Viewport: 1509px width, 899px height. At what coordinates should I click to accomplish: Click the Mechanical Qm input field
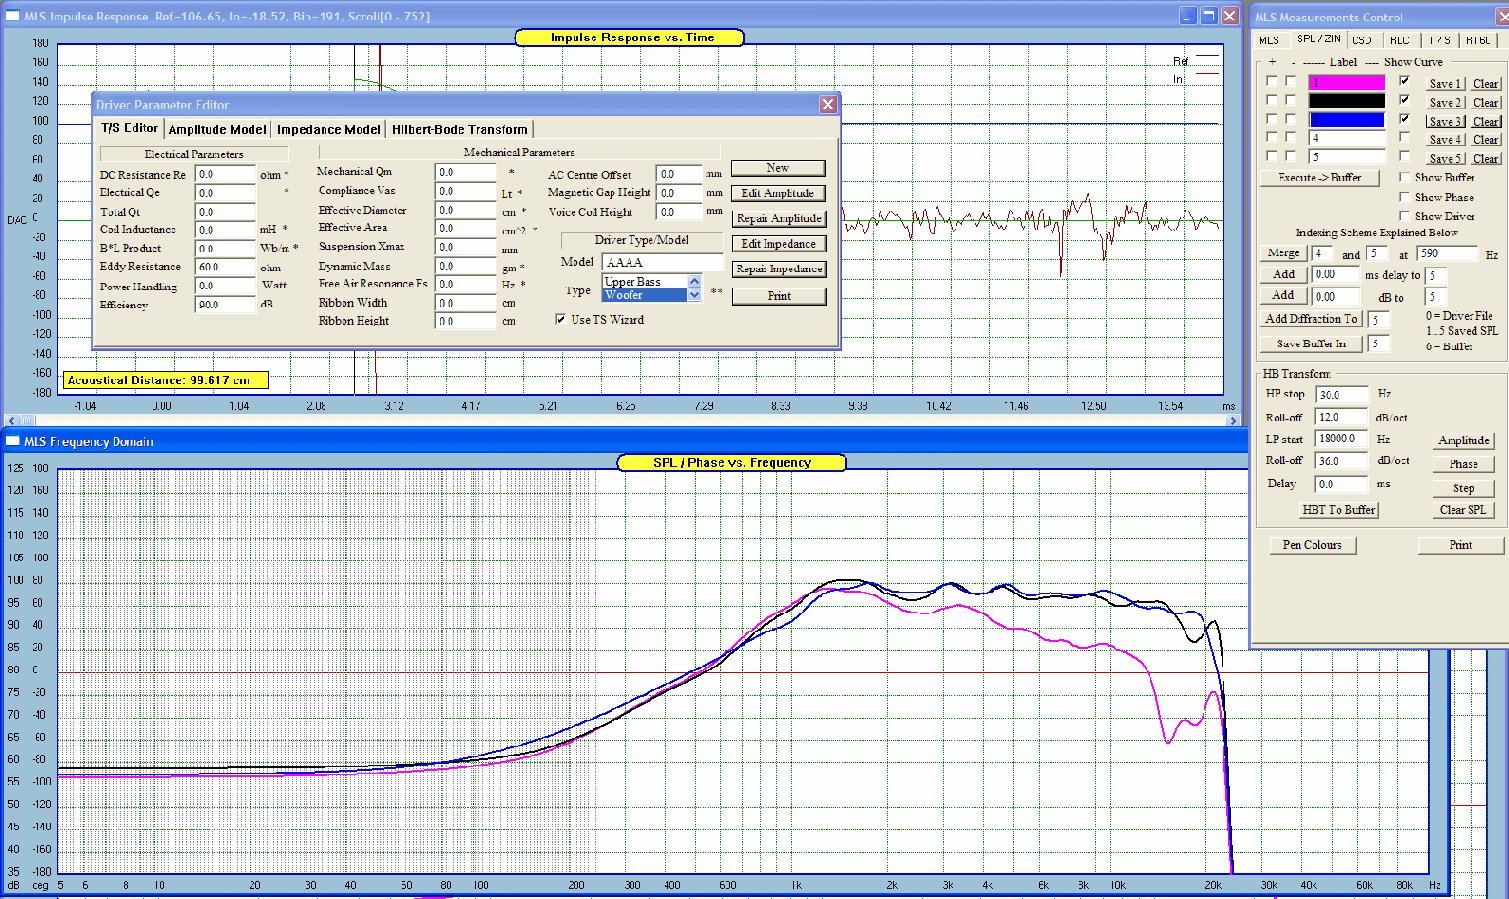coord(466,172)
